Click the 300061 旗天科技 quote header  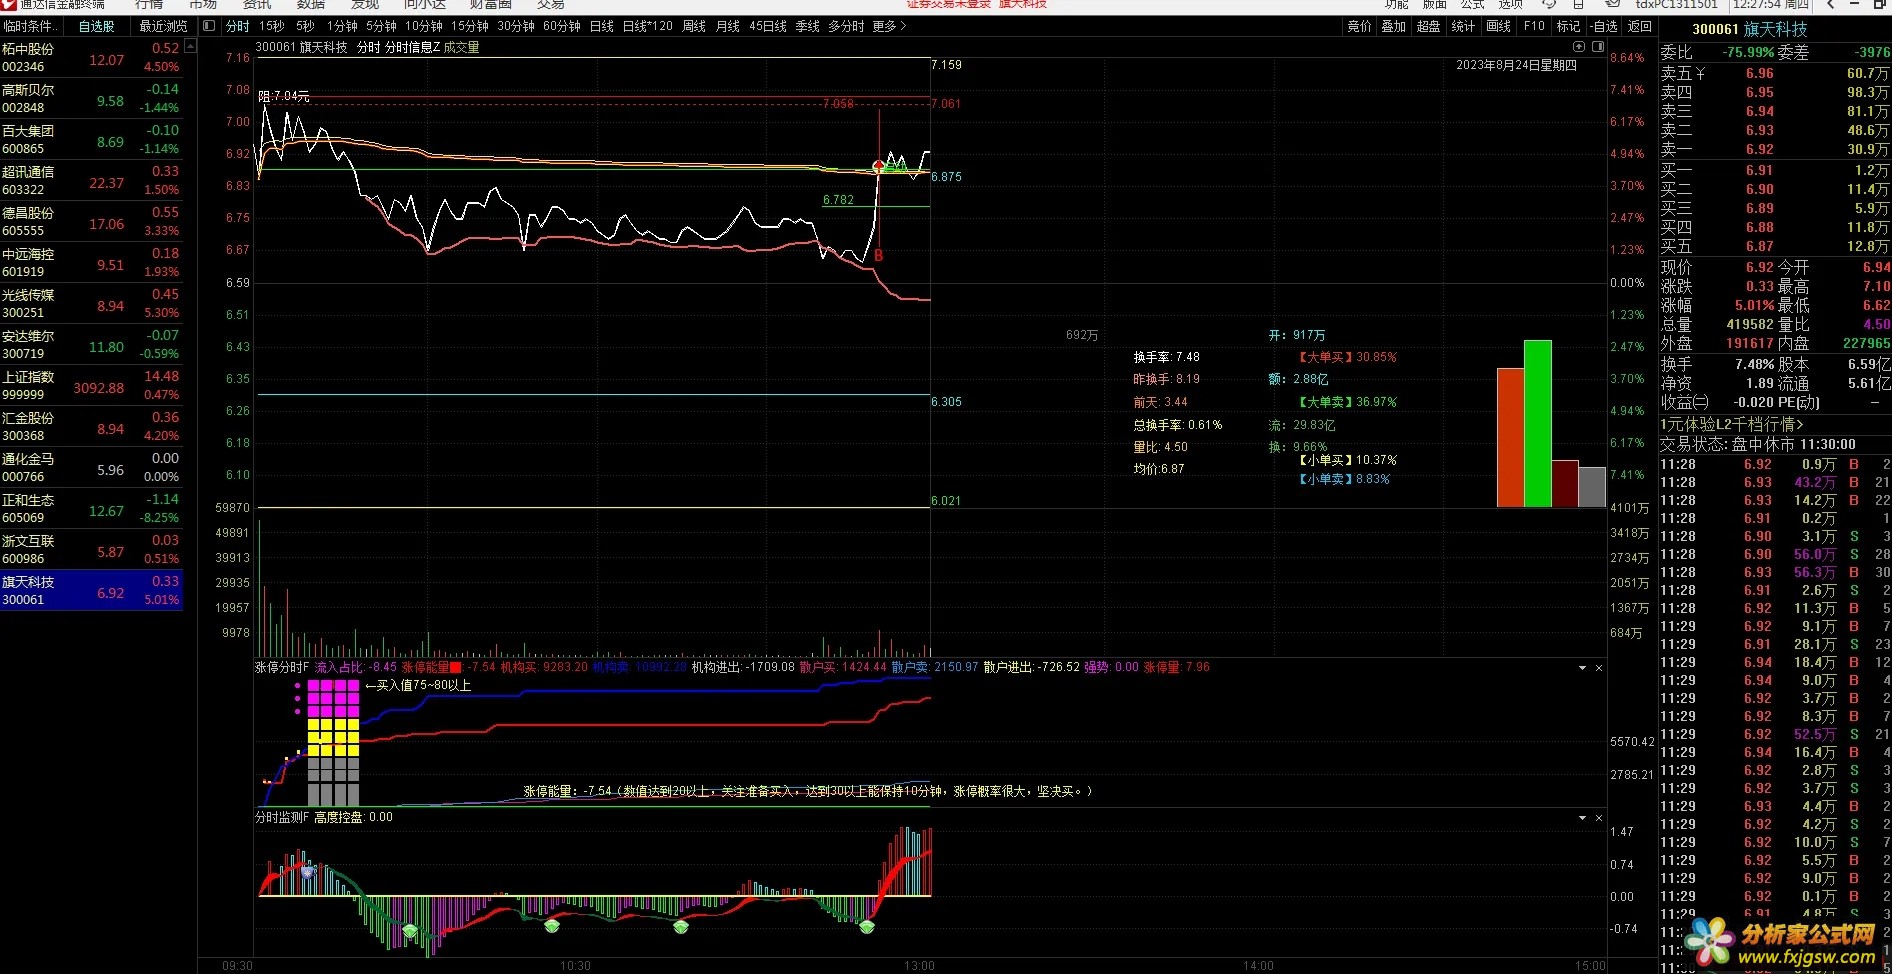(x=1750, y=30)
